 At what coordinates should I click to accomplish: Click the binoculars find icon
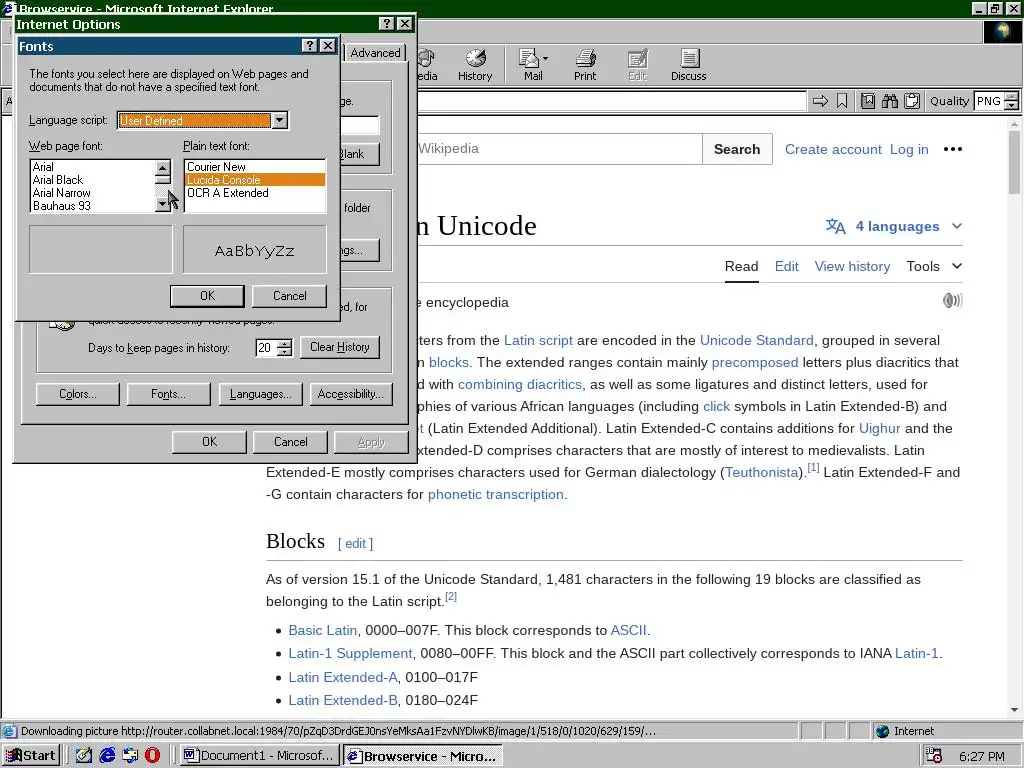[x=890, y=101]
